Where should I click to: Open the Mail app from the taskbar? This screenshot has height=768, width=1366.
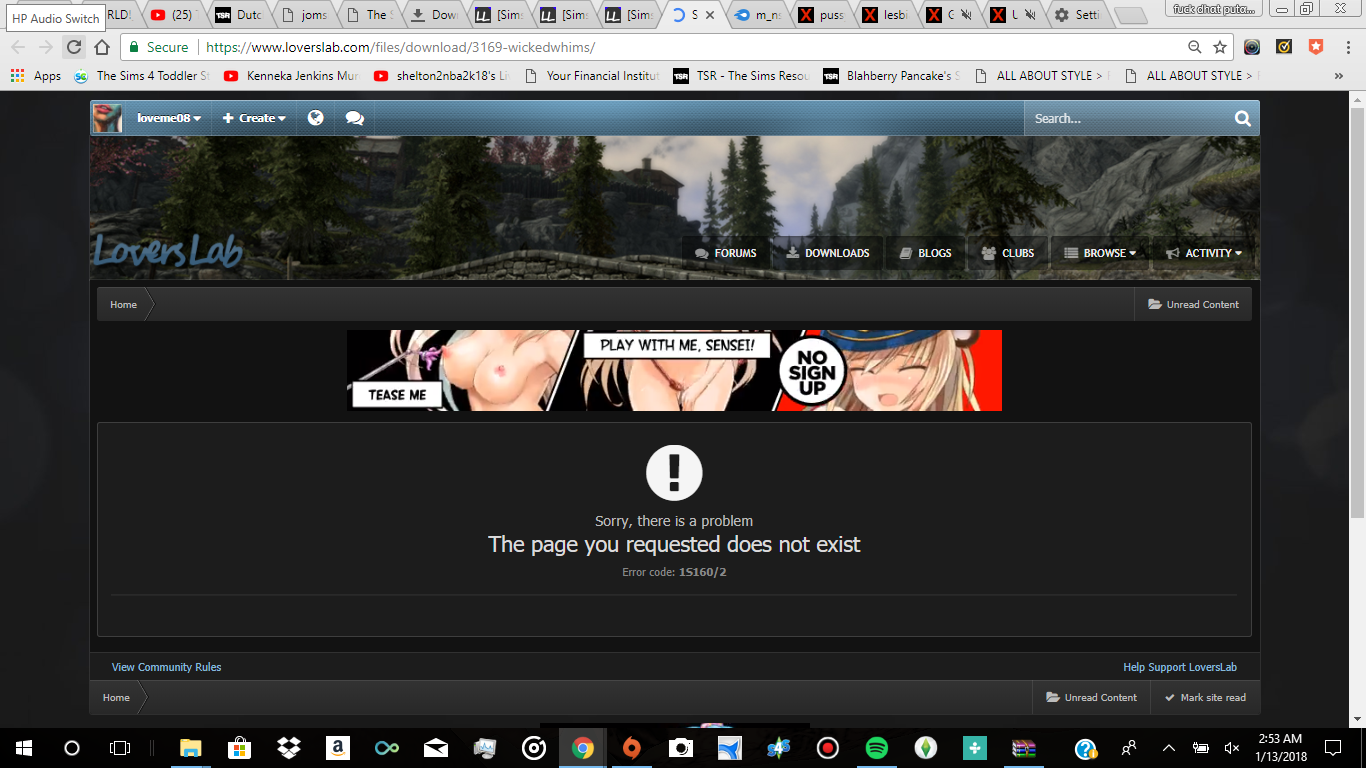(435, 748)
